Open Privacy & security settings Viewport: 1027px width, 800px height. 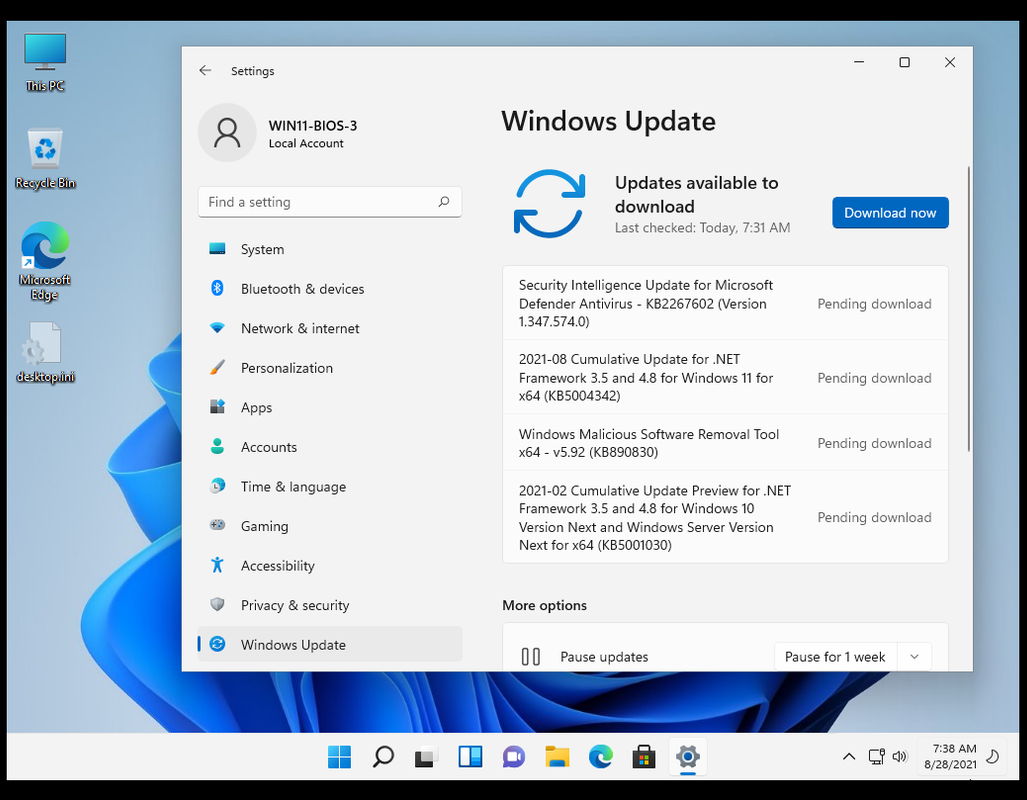[330, 605]
